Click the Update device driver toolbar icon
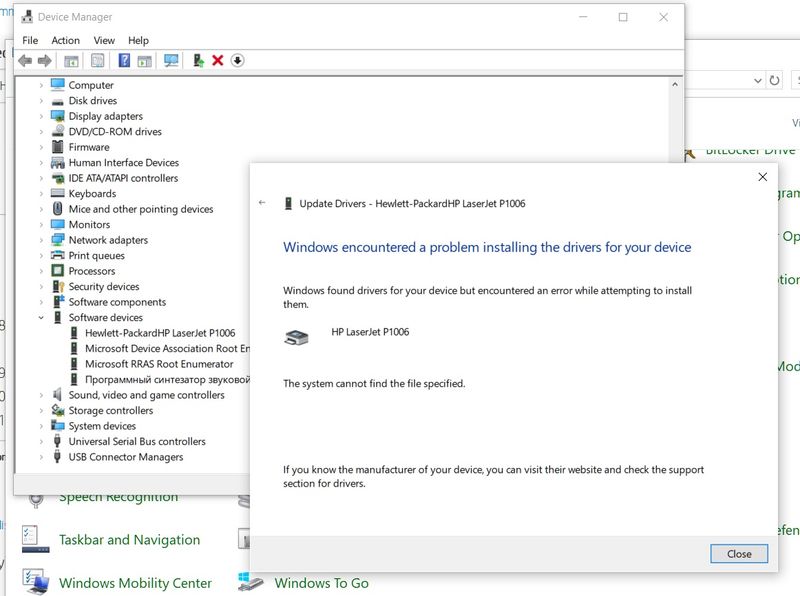 198,60
